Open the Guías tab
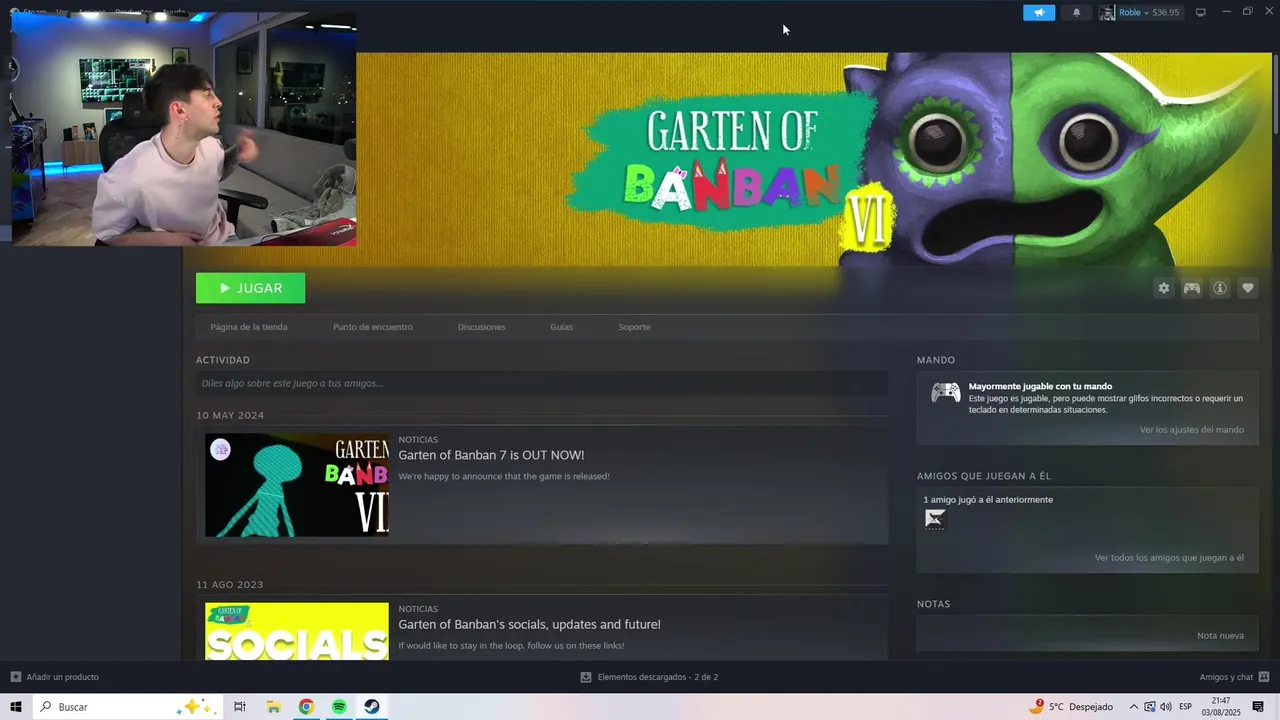The image size is (1280, 720). coord(561,327)
